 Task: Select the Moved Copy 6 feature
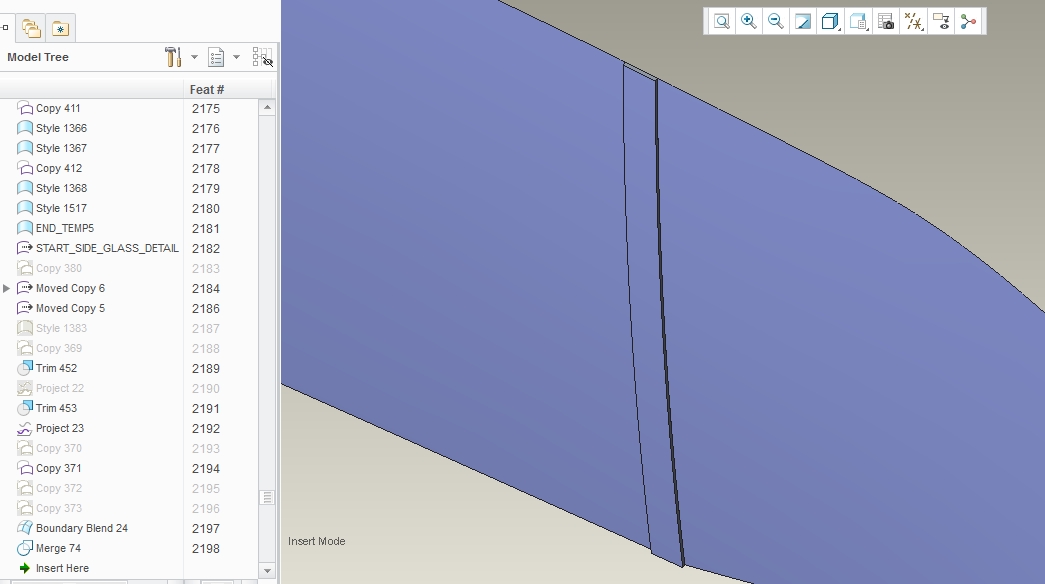(70, 288)
